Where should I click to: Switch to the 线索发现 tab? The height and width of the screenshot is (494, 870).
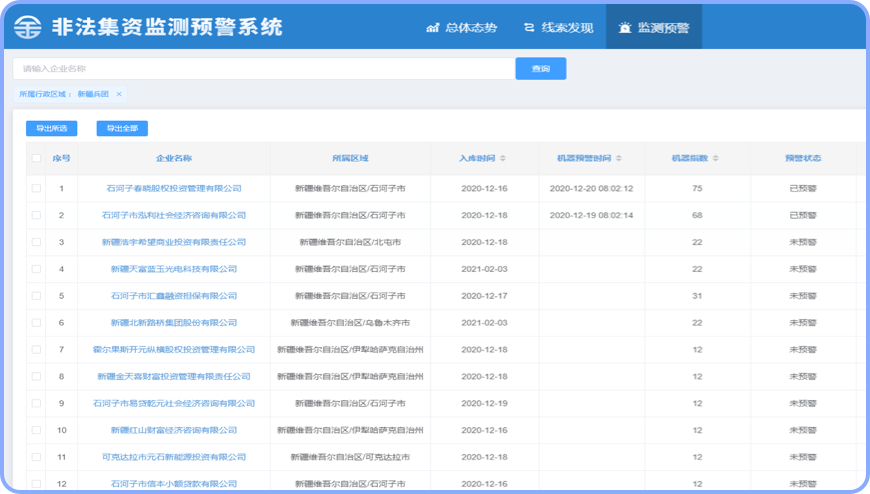(x=558, y=27)
